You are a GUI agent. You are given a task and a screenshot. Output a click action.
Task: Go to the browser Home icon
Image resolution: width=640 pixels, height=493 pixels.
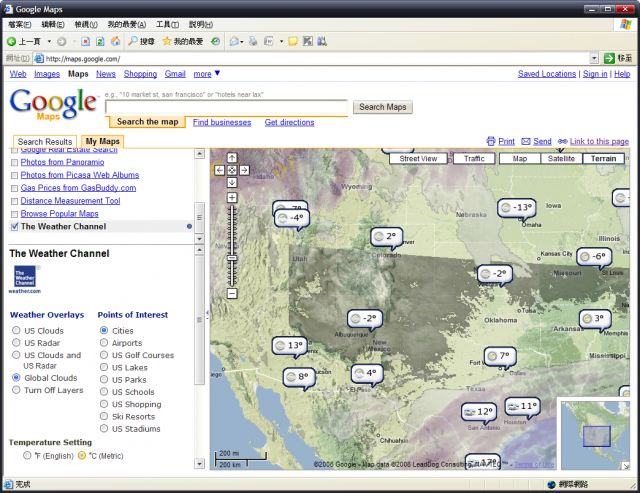pyautogui.click(x=116, y=41)
